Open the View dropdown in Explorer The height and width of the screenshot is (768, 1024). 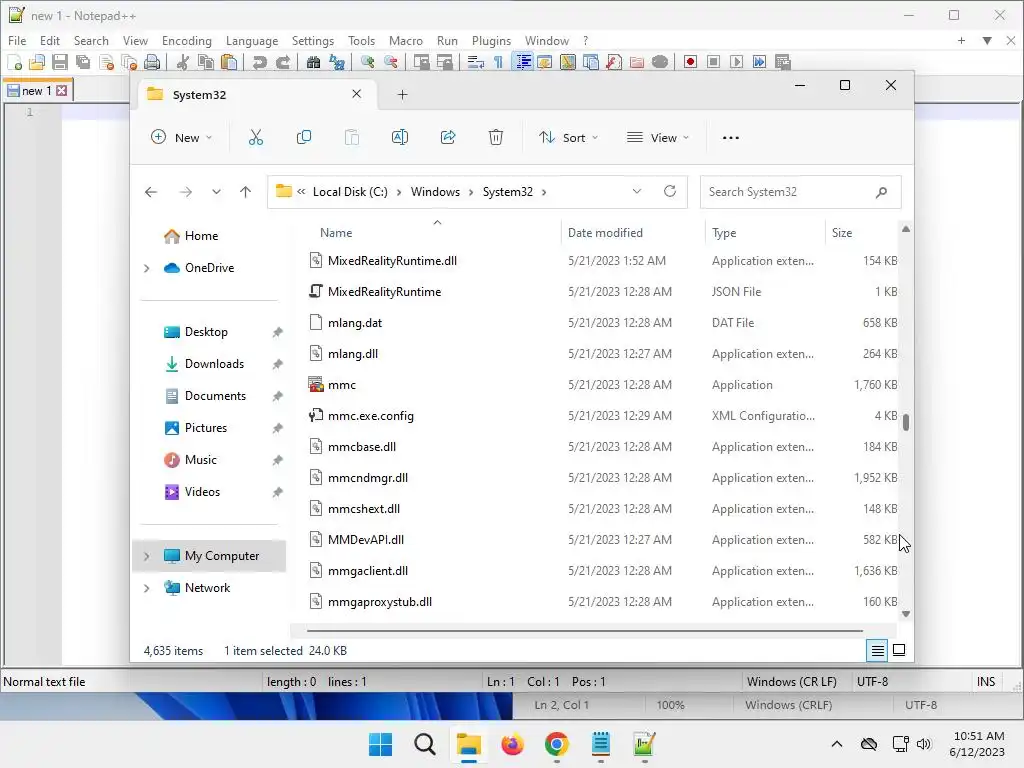tap(658, 138)
